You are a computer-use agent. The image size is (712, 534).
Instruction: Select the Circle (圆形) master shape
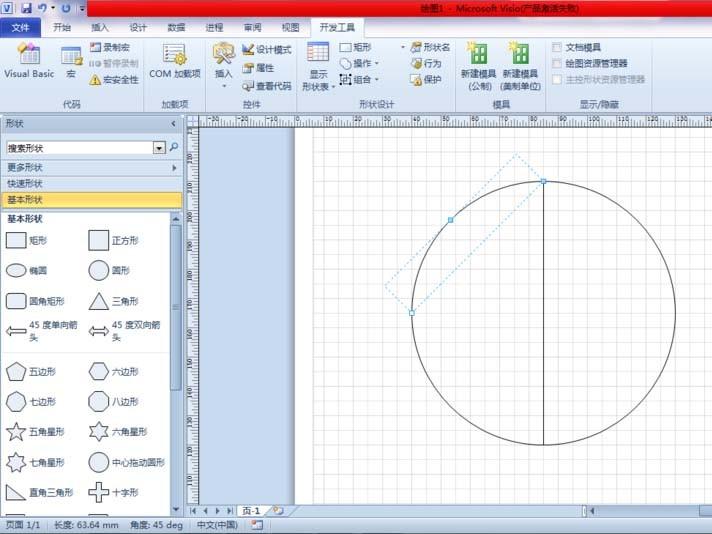(x=109, y=271)
